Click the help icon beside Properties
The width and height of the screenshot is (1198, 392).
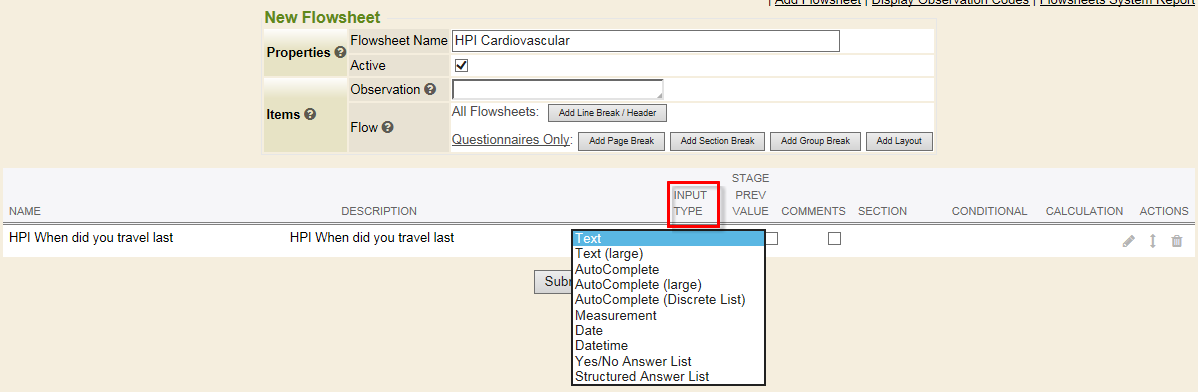click(x=341, y=53)
